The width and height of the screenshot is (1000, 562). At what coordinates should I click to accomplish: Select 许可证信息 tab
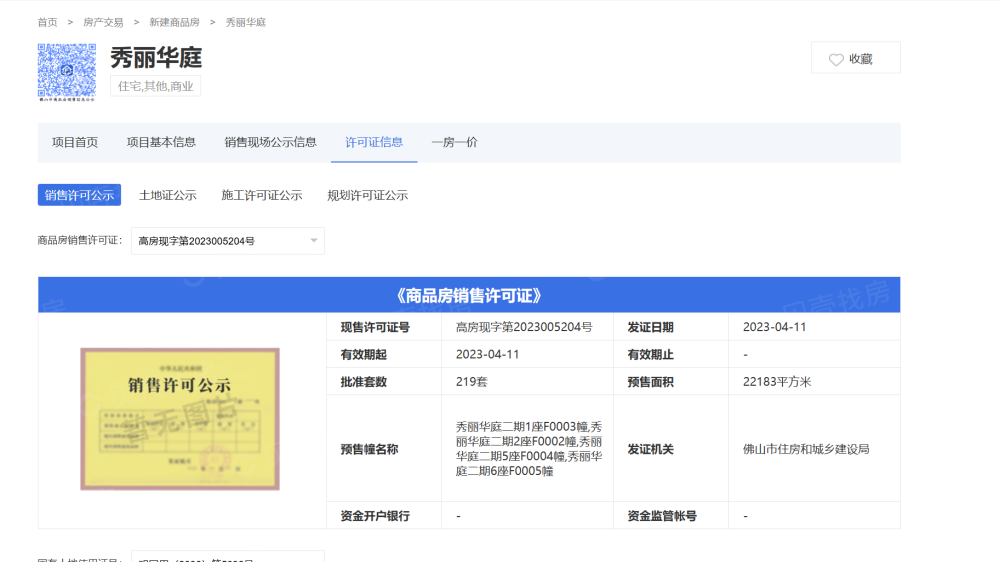coord(374,142)
